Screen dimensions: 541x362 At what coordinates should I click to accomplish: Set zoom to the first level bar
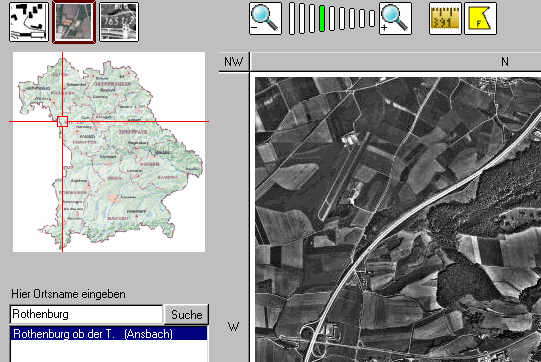pos(292,19)
